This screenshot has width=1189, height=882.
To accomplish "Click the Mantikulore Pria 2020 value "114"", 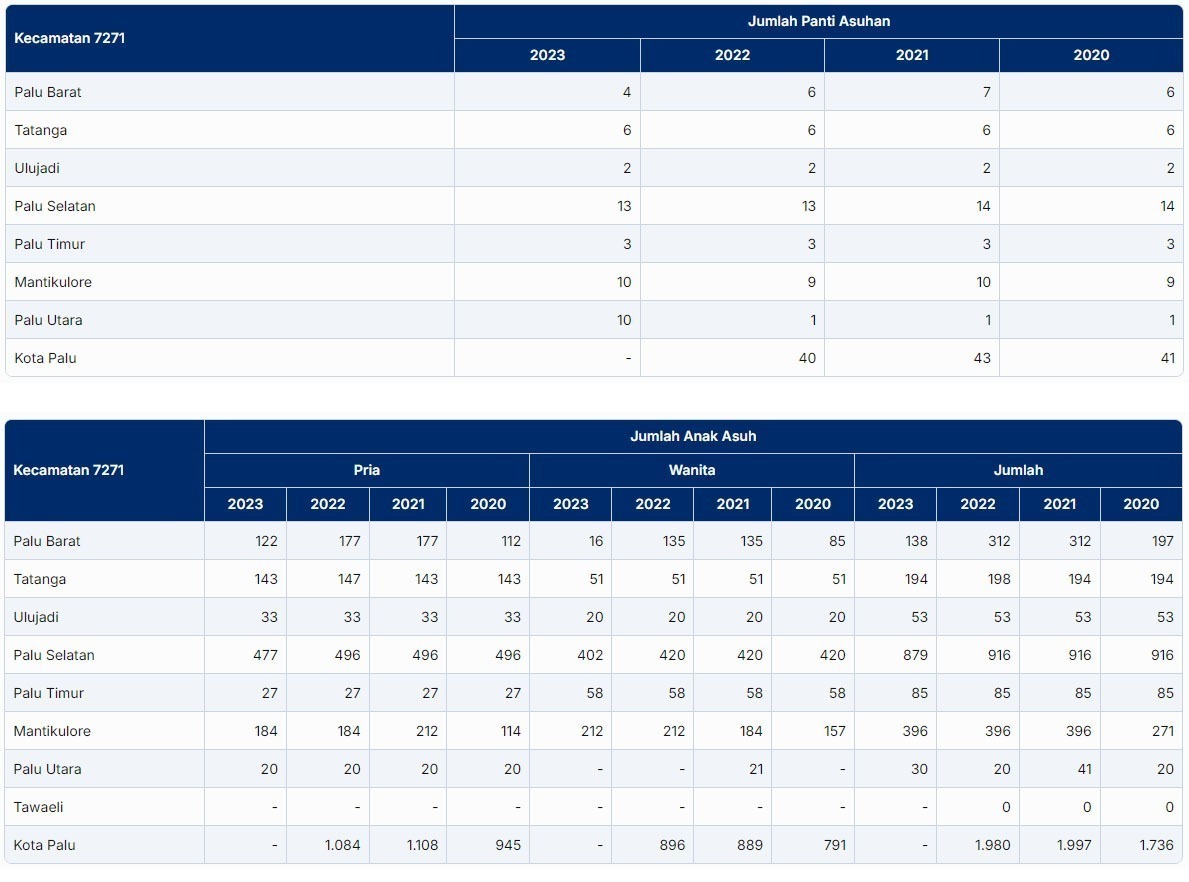I will tap(511, 731).
